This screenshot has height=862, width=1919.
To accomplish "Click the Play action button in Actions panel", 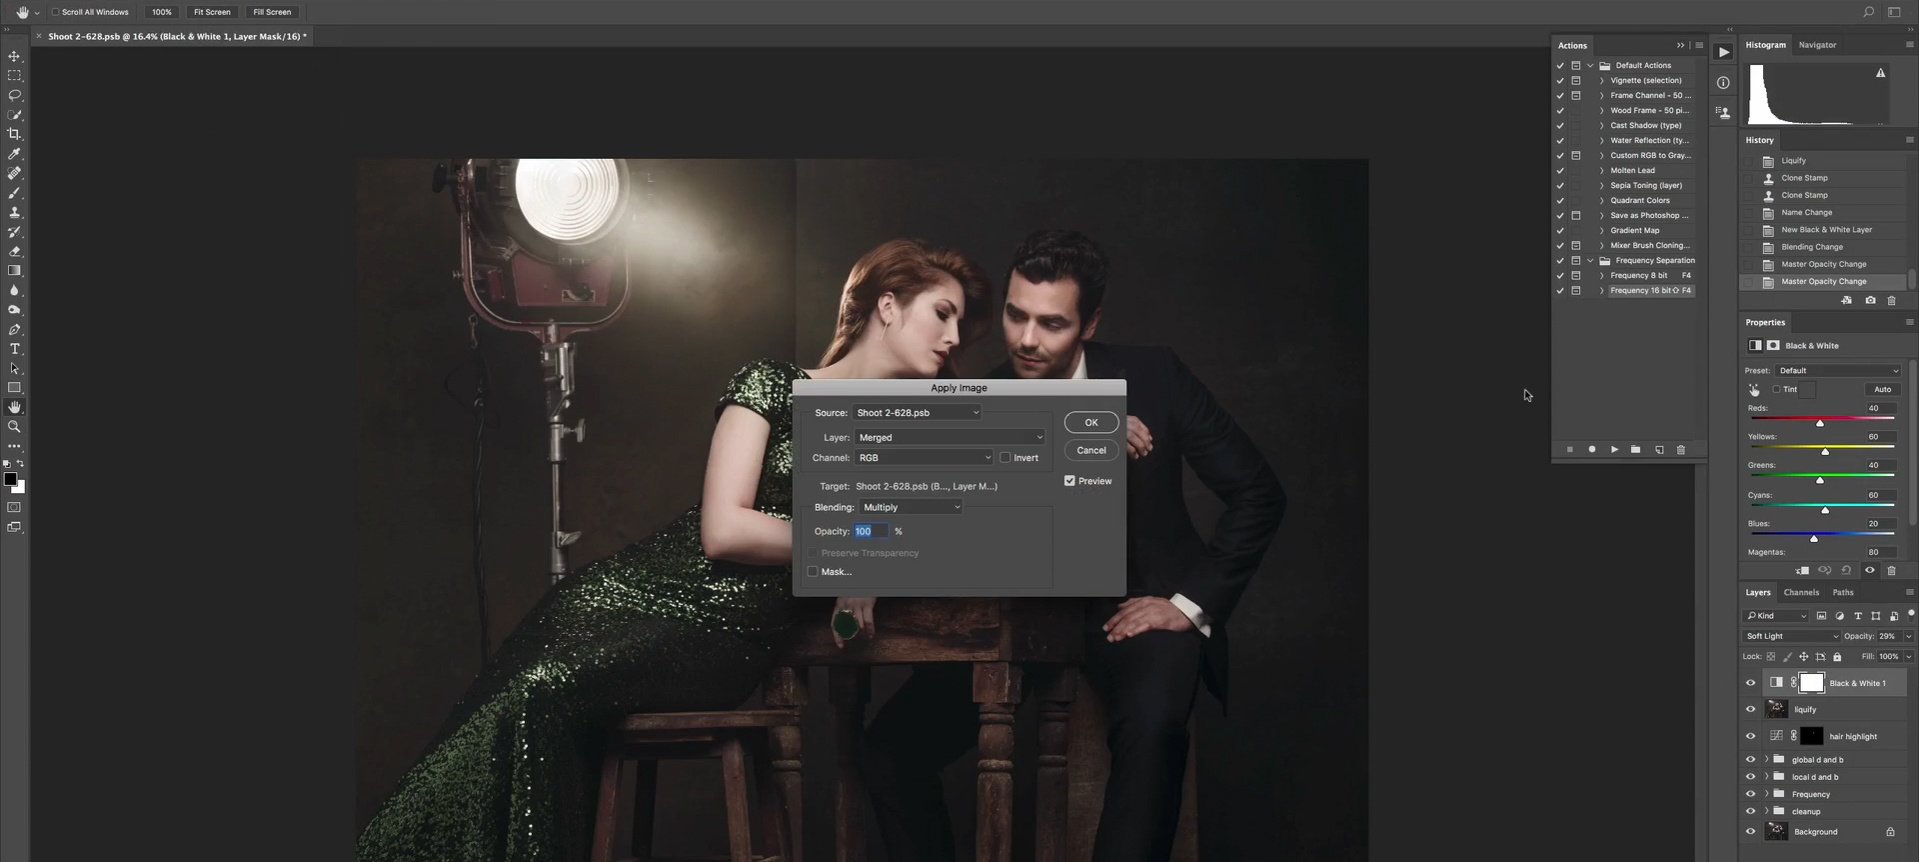I will click(x=1614, y=450).
